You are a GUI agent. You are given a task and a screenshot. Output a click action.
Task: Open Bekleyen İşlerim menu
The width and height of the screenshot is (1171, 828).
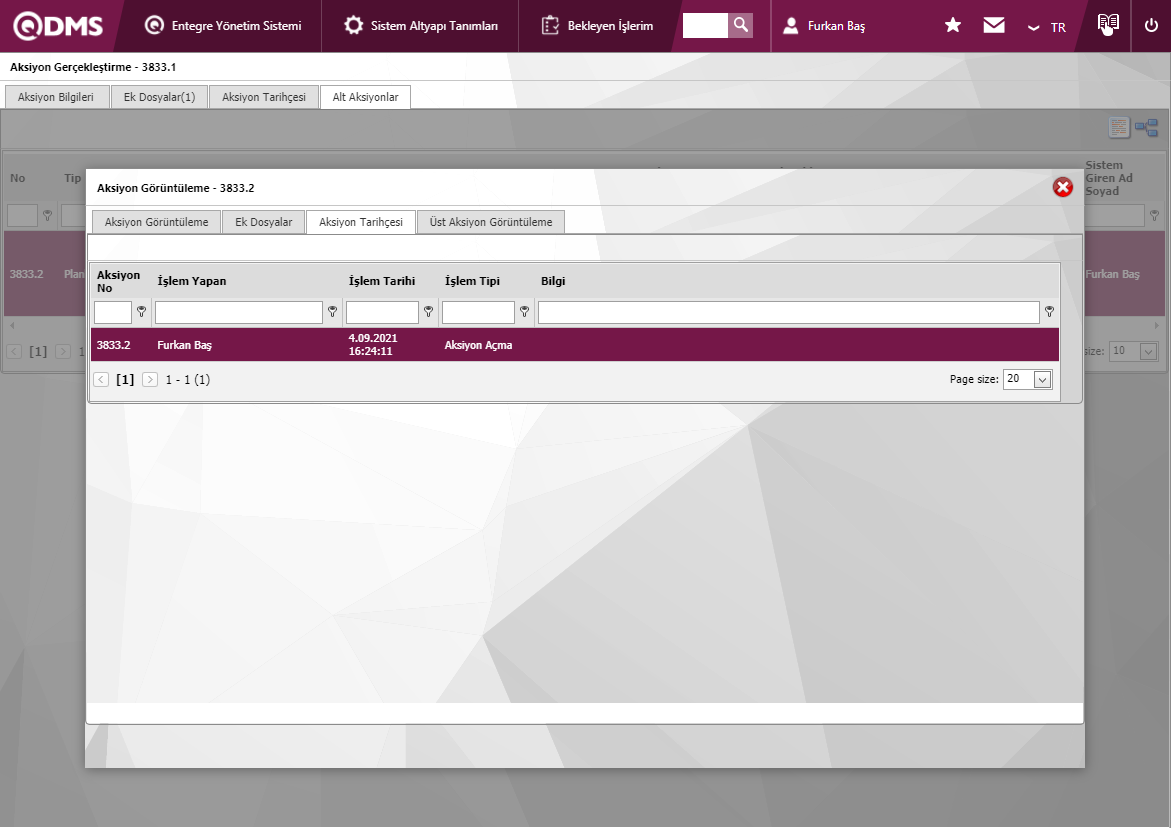[x=597, y=25]
